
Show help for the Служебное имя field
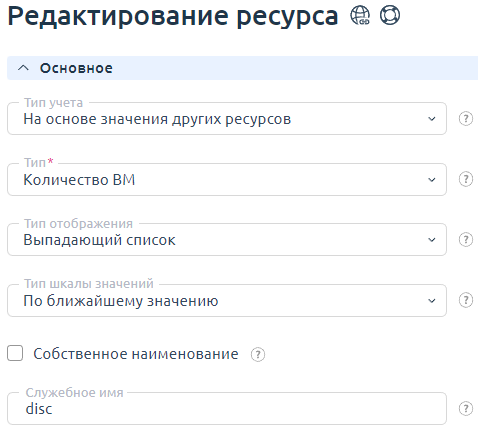pyautogui.click(x=466, y=409)
